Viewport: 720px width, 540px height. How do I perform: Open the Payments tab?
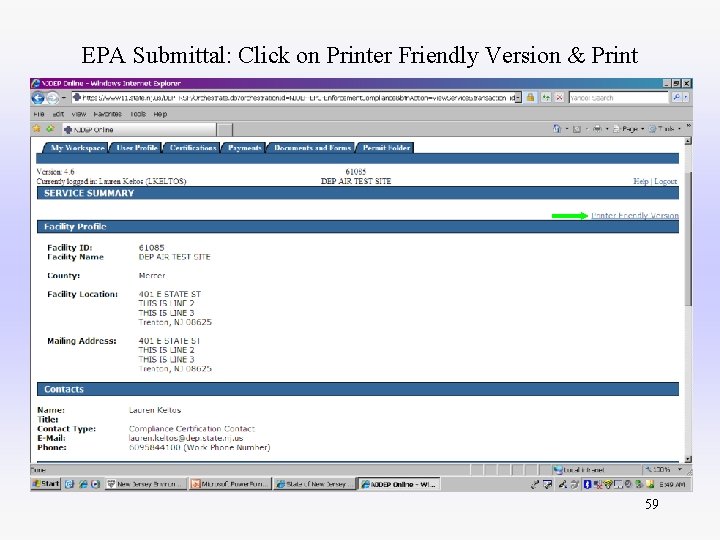pyautogui.click(x=244, y=147)
